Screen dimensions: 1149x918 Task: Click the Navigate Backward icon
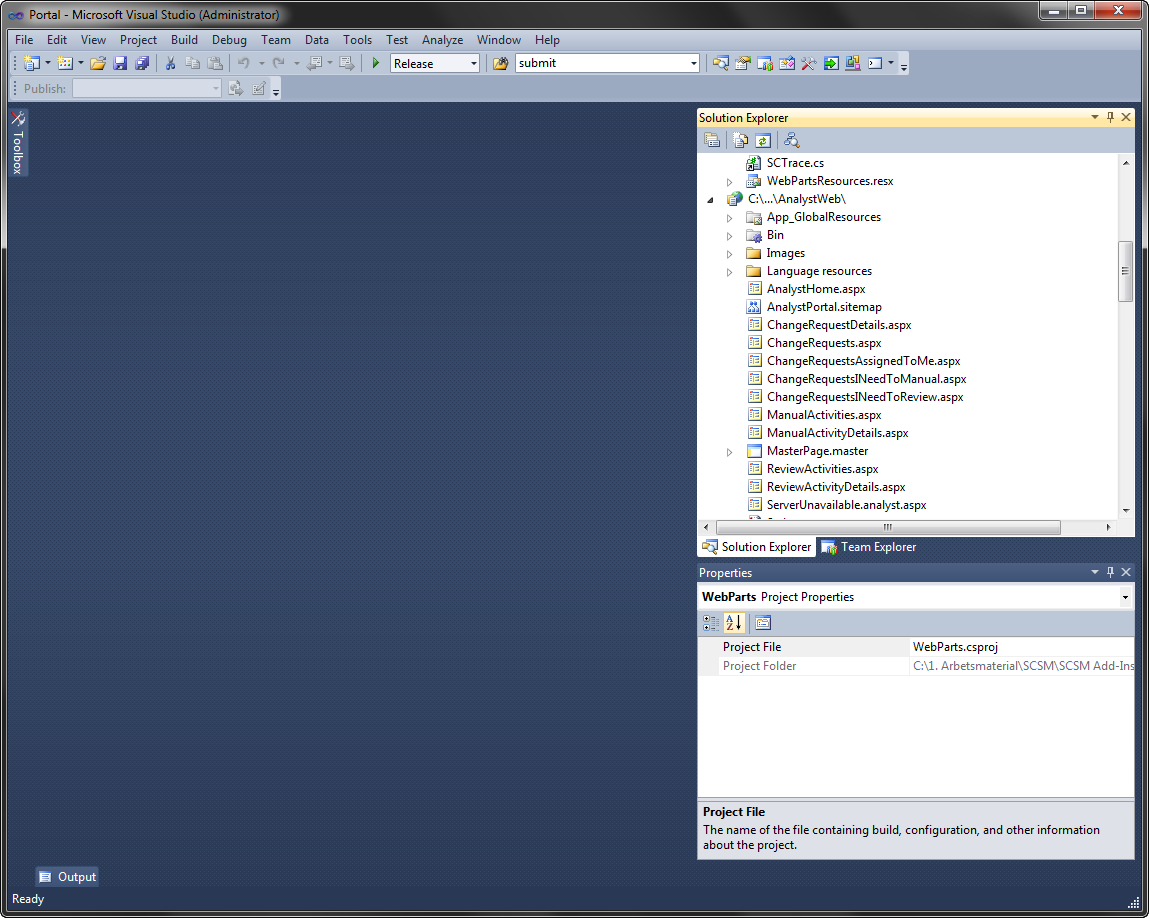tap(314, 64)
